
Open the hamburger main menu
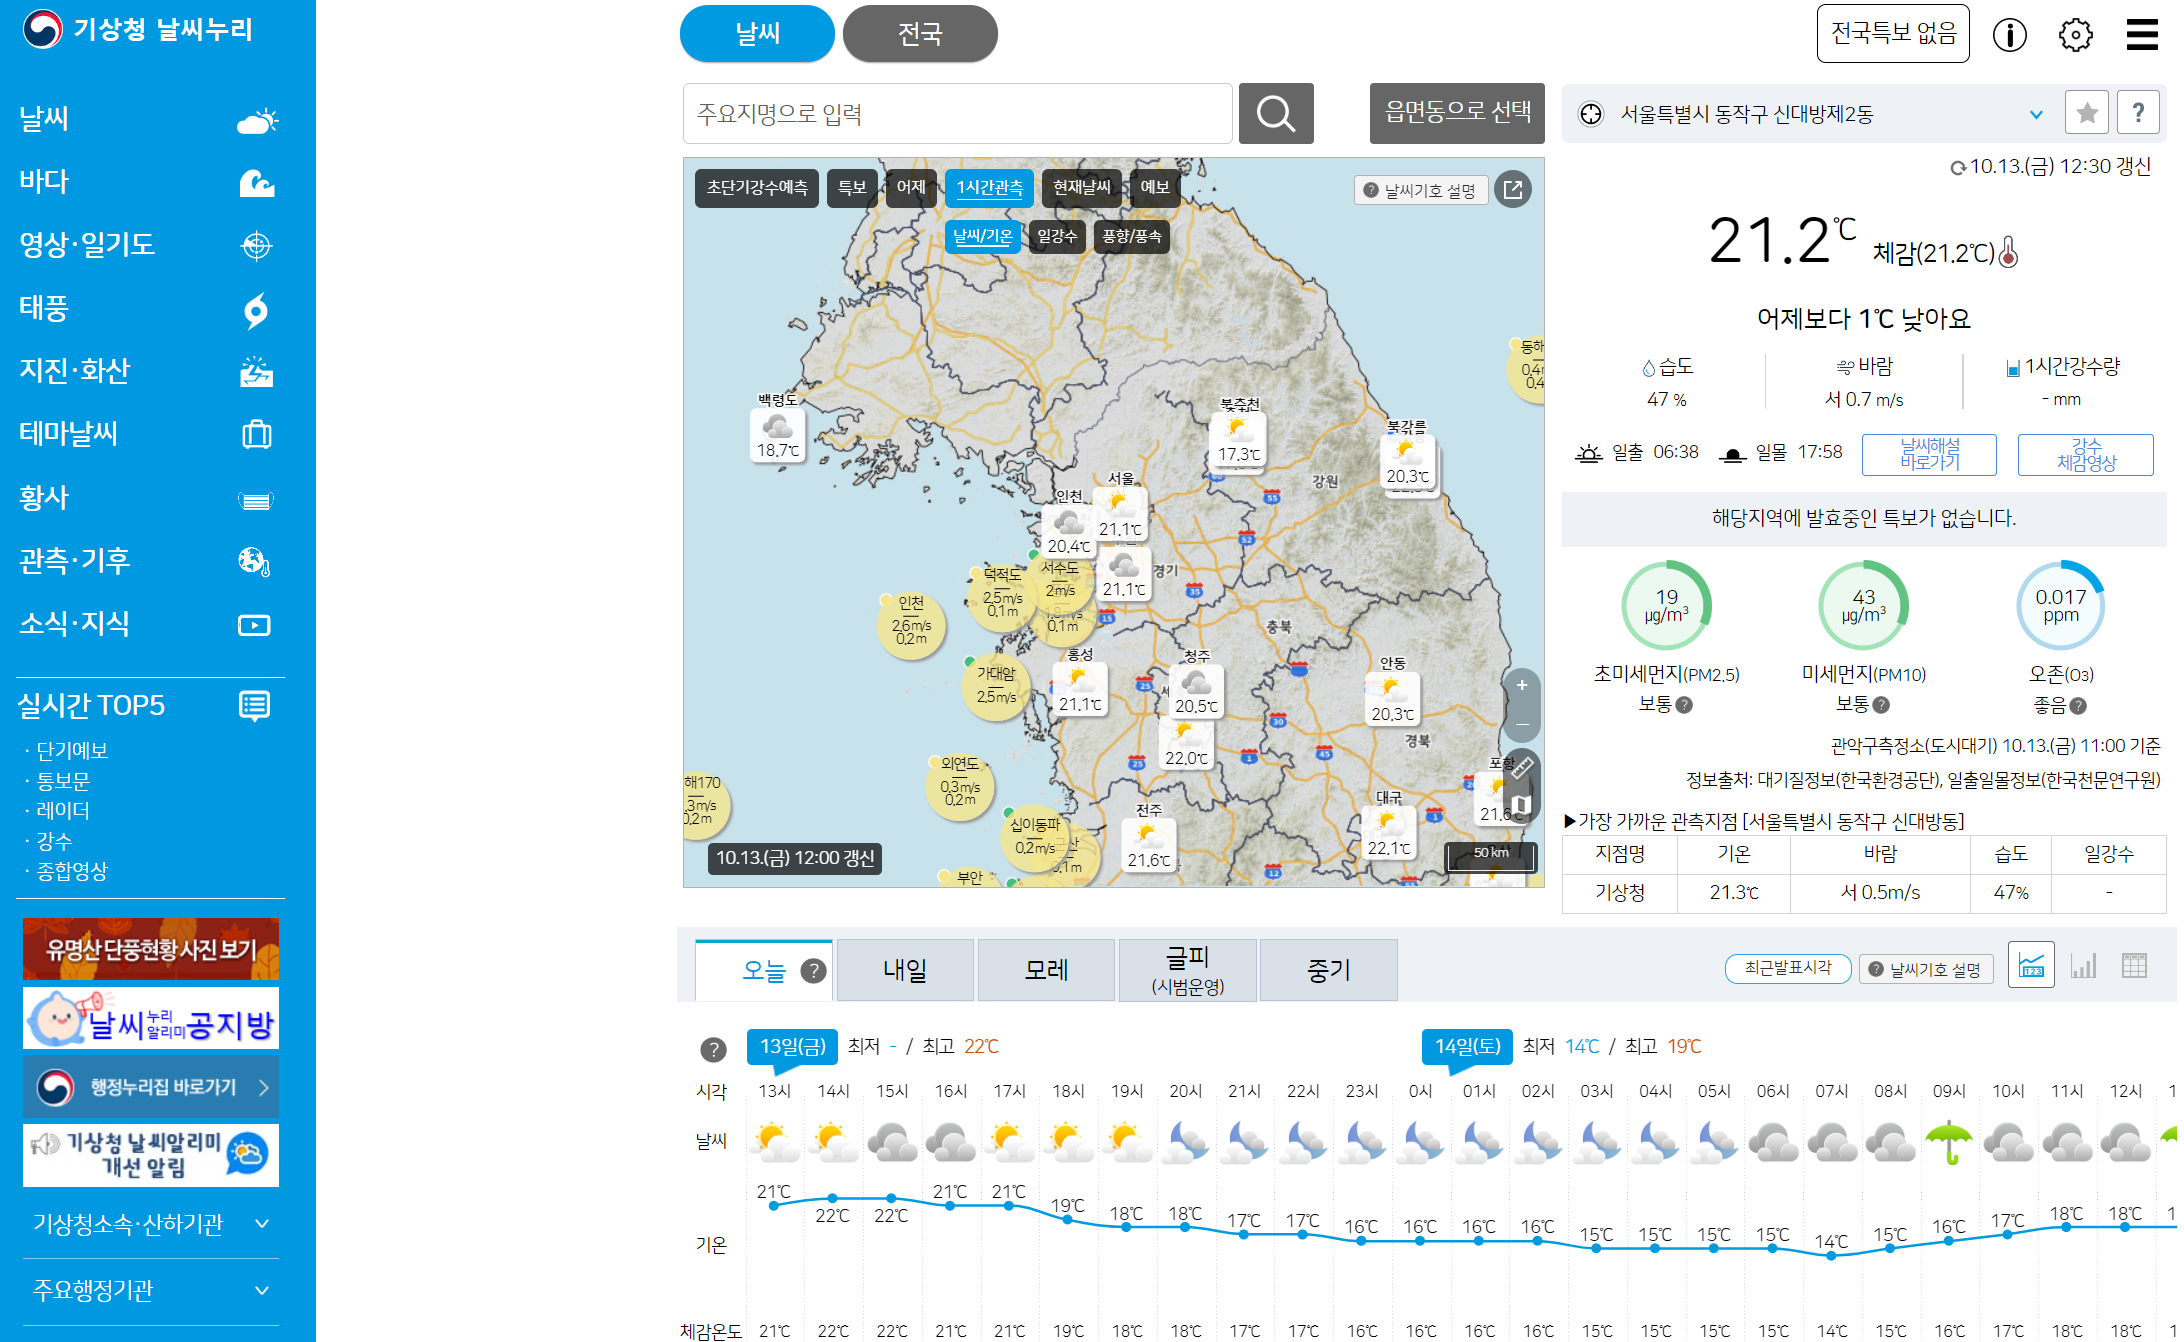(x=2141, y=35)
